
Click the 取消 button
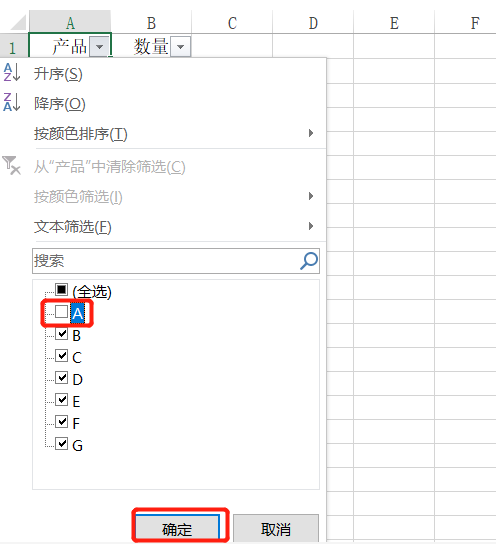click(x=276, y=528)
